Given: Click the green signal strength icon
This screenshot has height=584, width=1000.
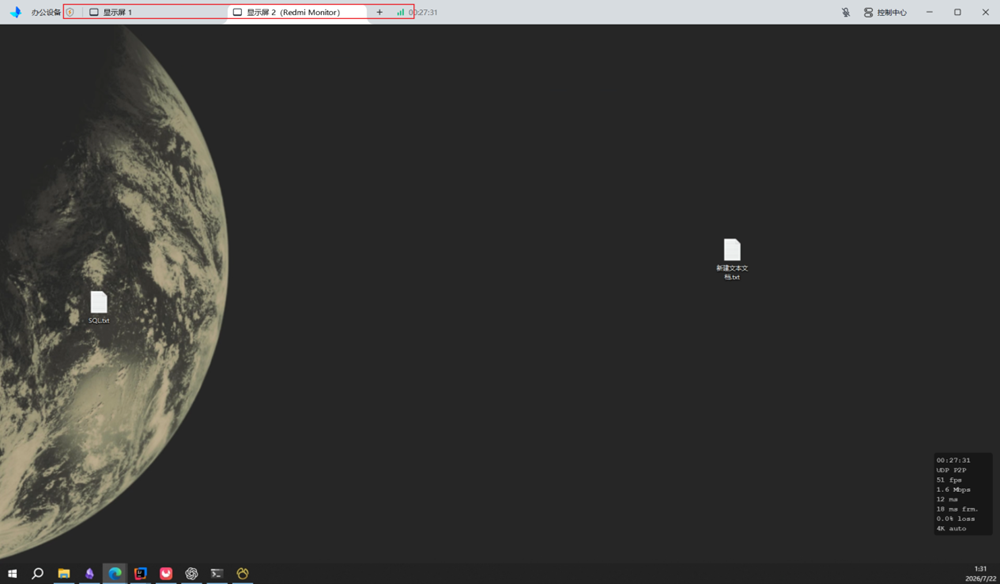Looking at the screenshot, I should (401, 12).
